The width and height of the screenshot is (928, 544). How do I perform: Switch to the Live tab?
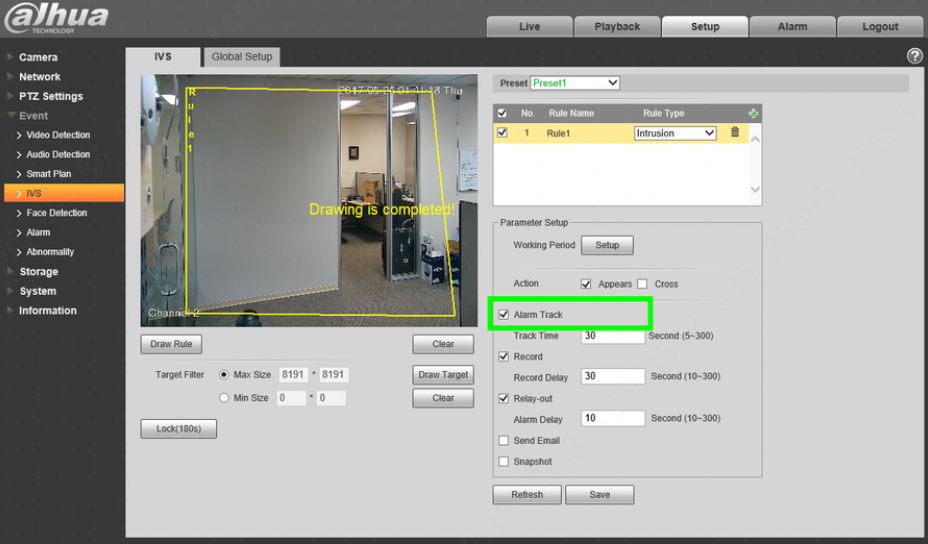[529, 27]
